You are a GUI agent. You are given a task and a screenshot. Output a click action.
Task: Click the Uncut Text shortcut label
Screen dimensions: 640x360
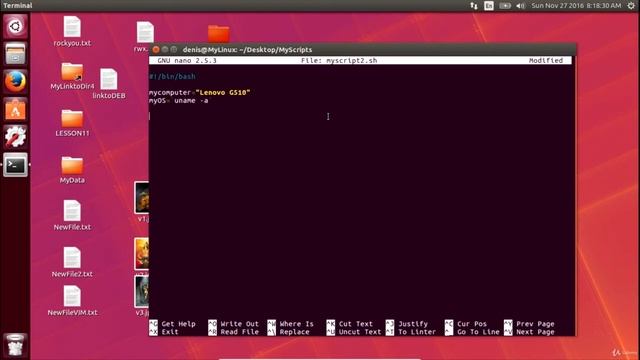click(360, 332)
